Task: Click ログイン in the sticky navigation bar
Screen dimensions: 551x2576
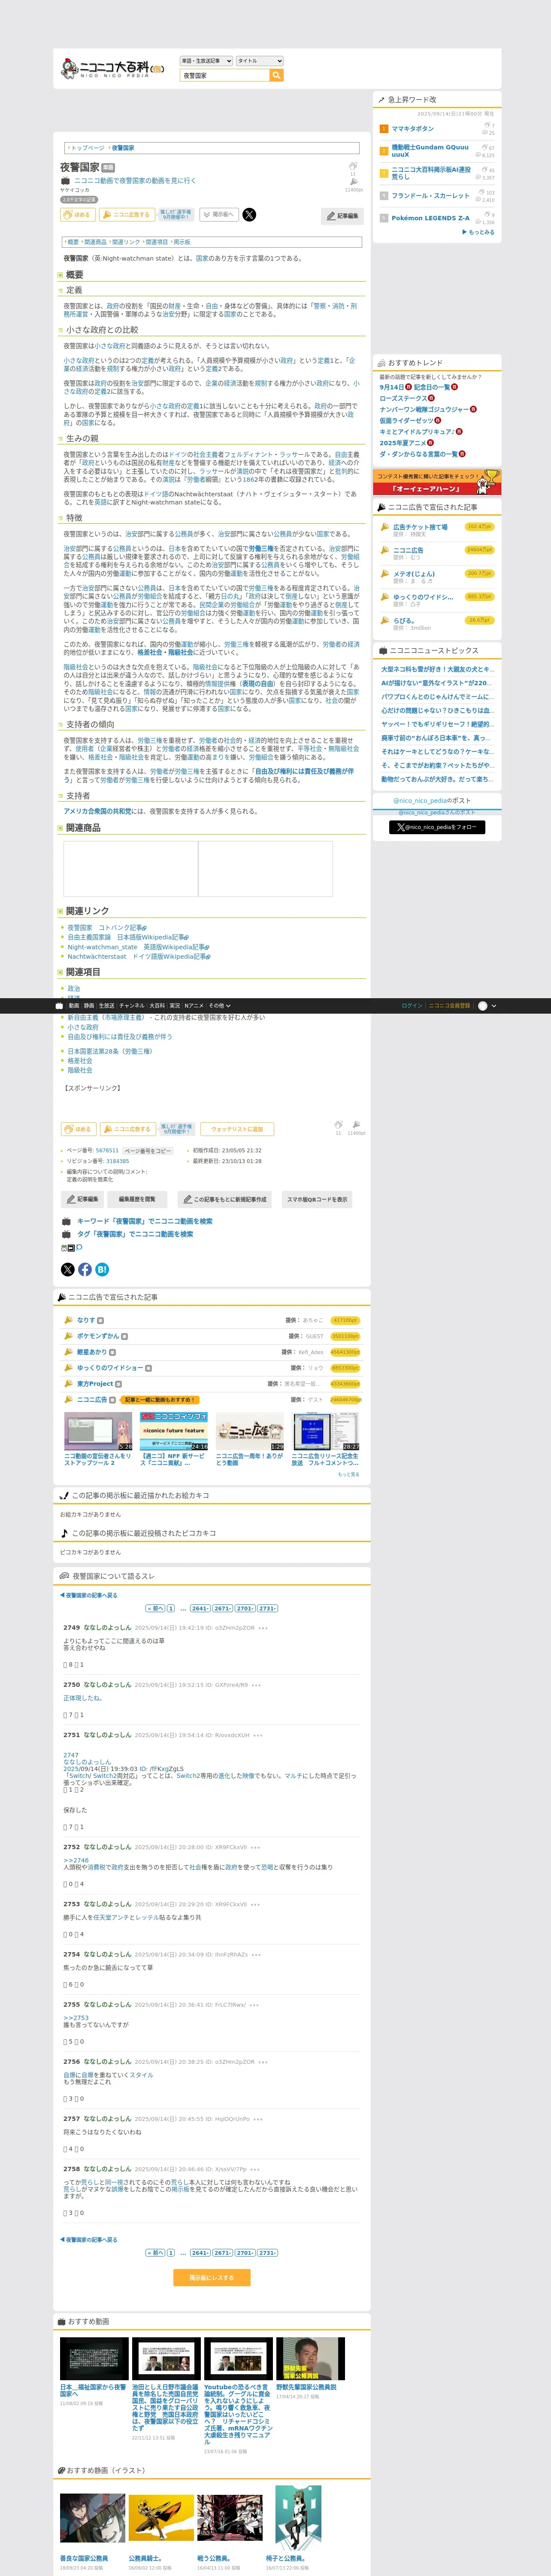Action: point(411,1006)
